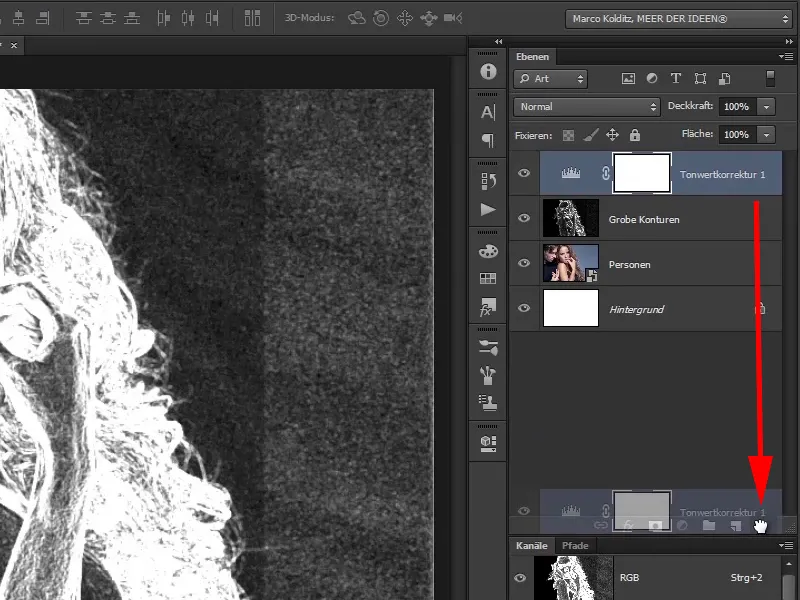Image resolution: width=800 pixels, height=600 pixels.
Task: Lock image pixels brush icon
Action: (591, 135)
